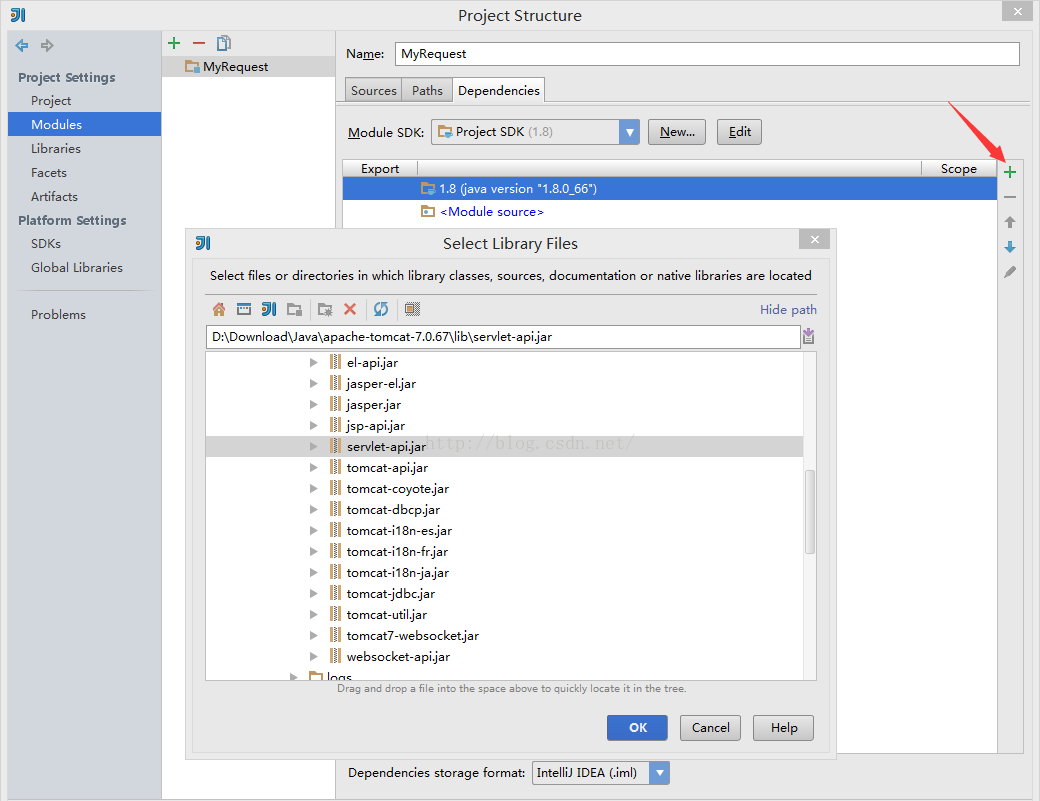Remove the selected module with the red minus
This screenshot has width=1040, height=801.
click(x=199, y=43)
